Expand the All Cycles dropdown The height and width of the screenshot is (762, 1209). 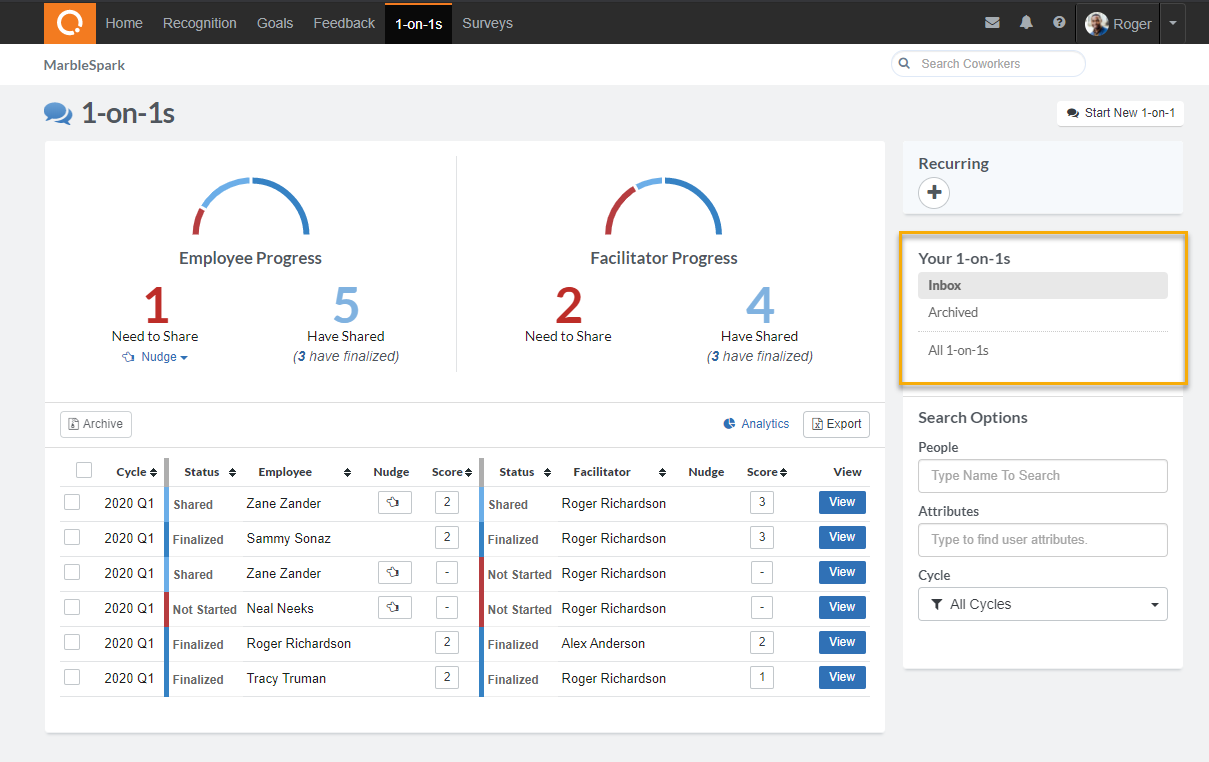(1042, 604)
